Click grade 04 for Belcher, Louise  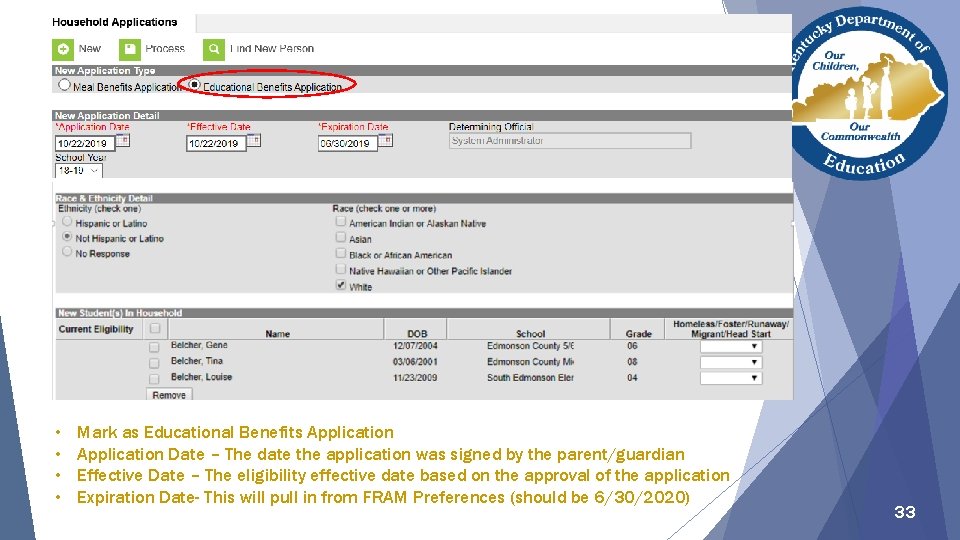[632, 378]
